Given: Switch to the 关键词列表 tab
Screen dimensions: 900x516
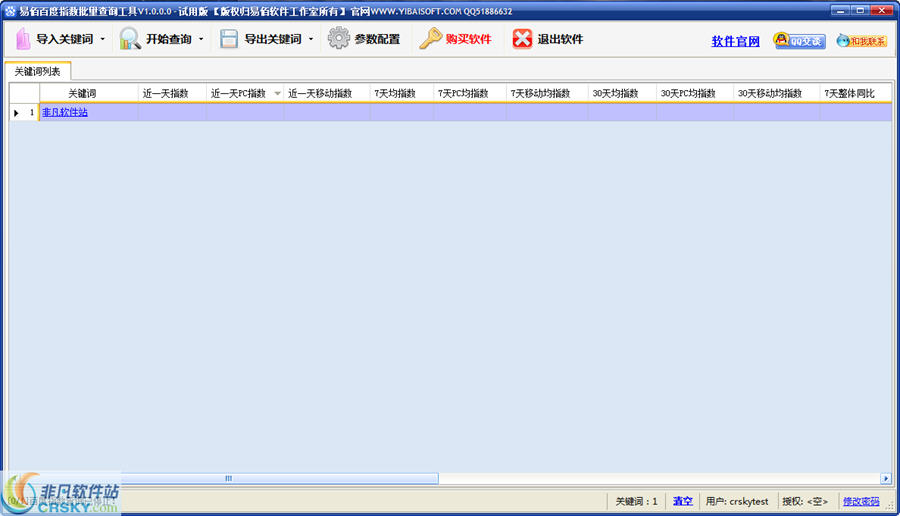Looking at the screenshot, I should 37,71.
